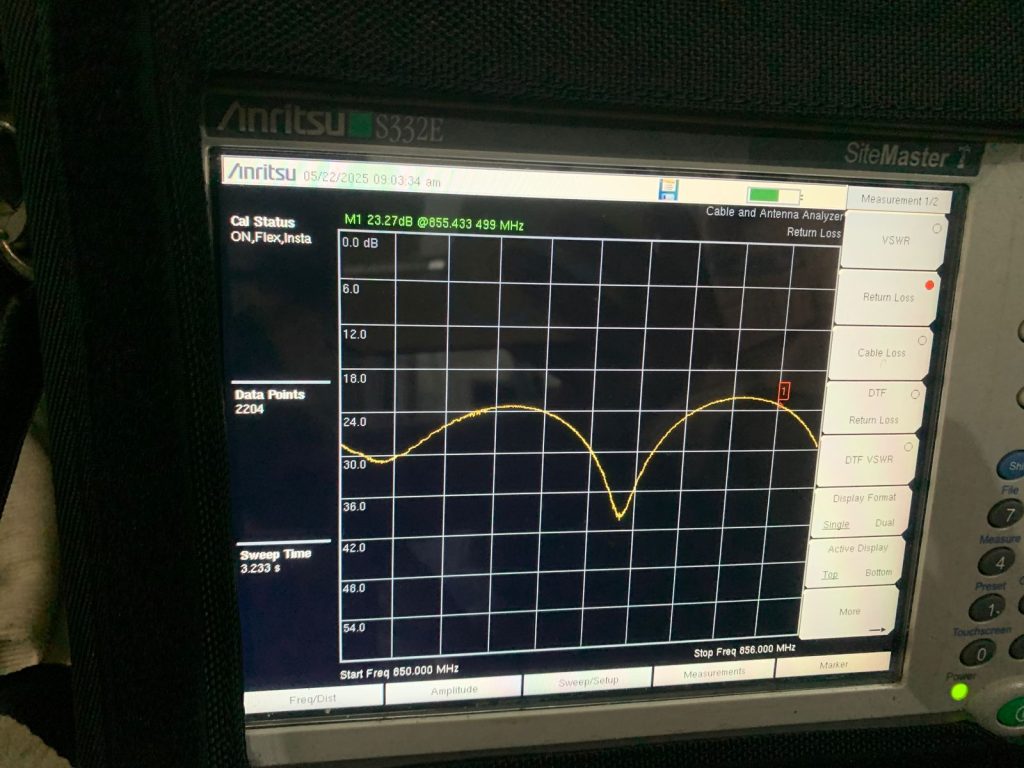
Task: Select the Return Loss measurement
Action: (x=888, y=297)
